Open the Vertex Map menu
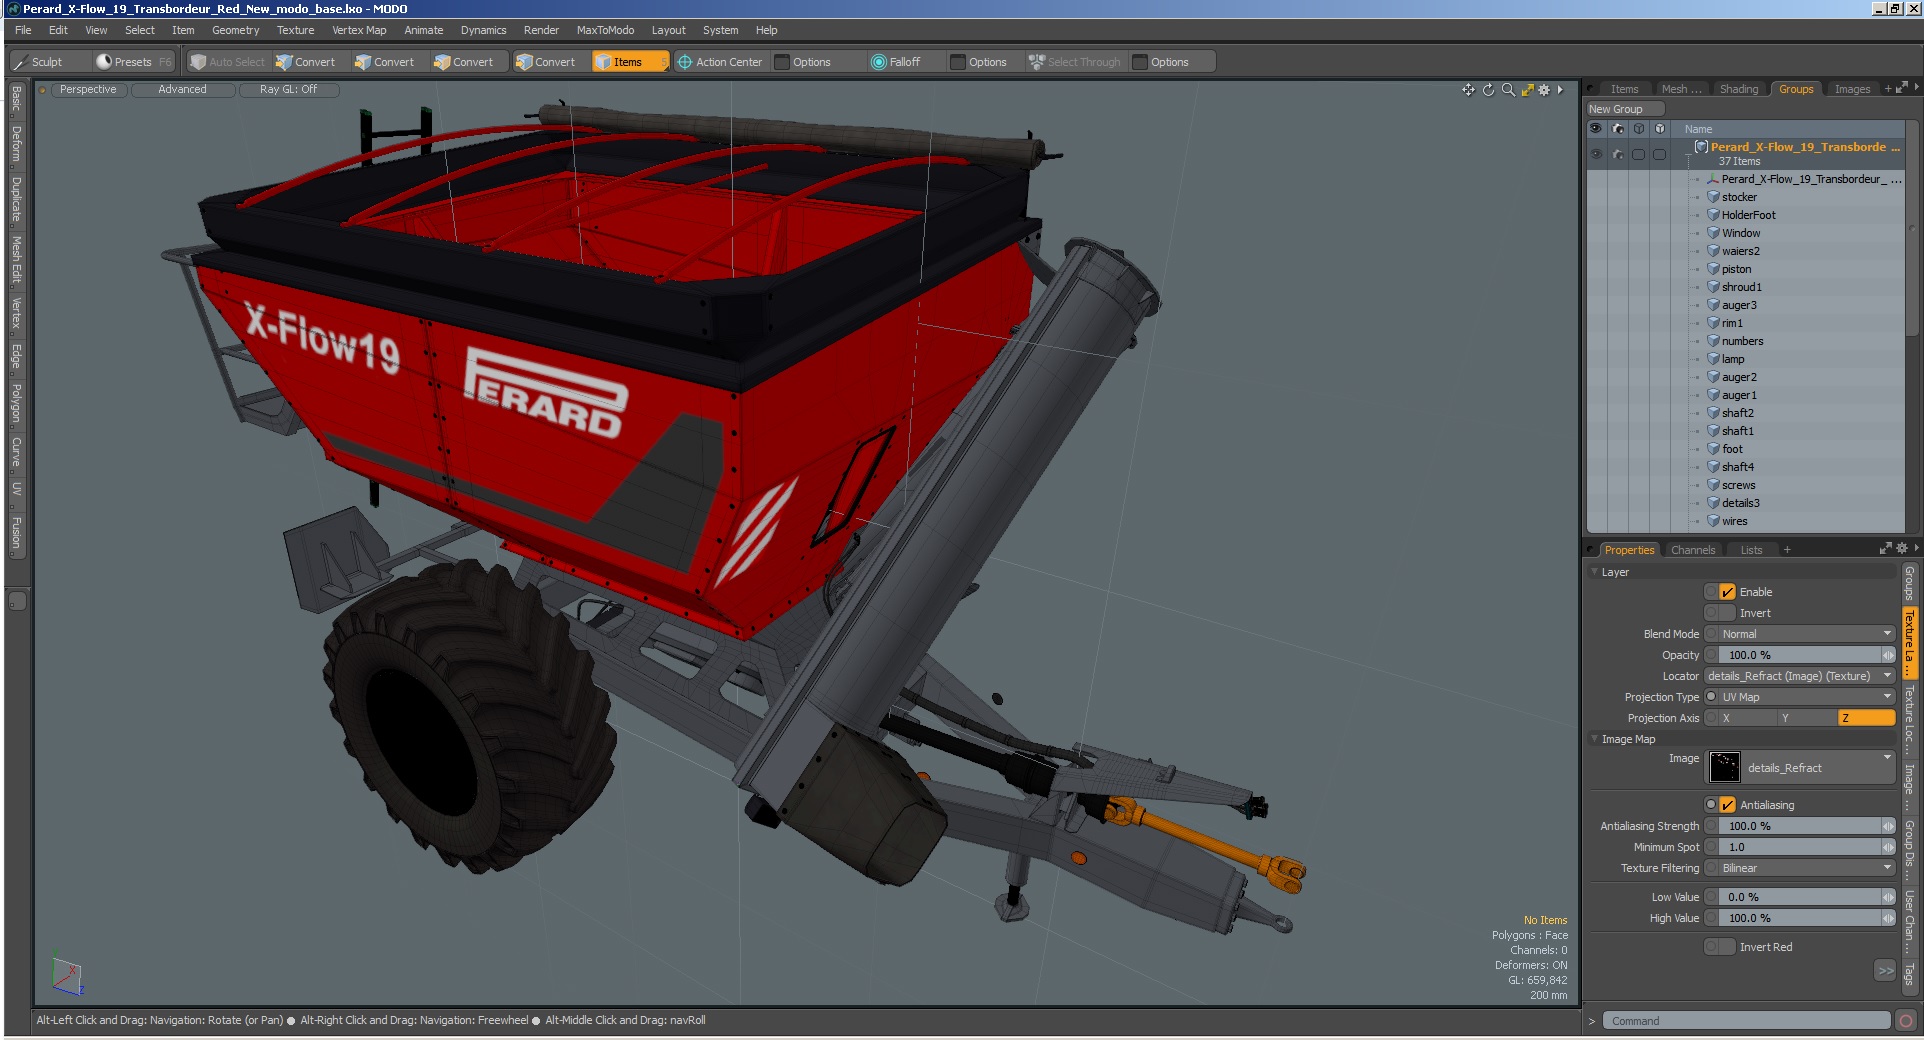The height and width of the screenshot is (1040, 1924). (x=359, y=30)
